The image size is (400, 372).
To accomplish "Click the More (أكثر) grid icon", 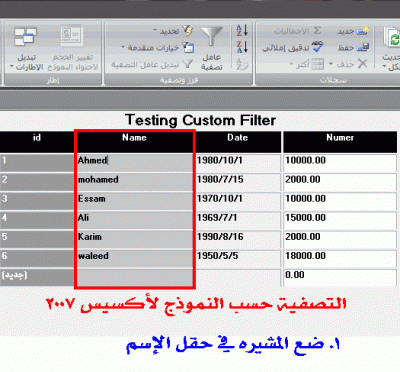I will (x=317, y=64).
